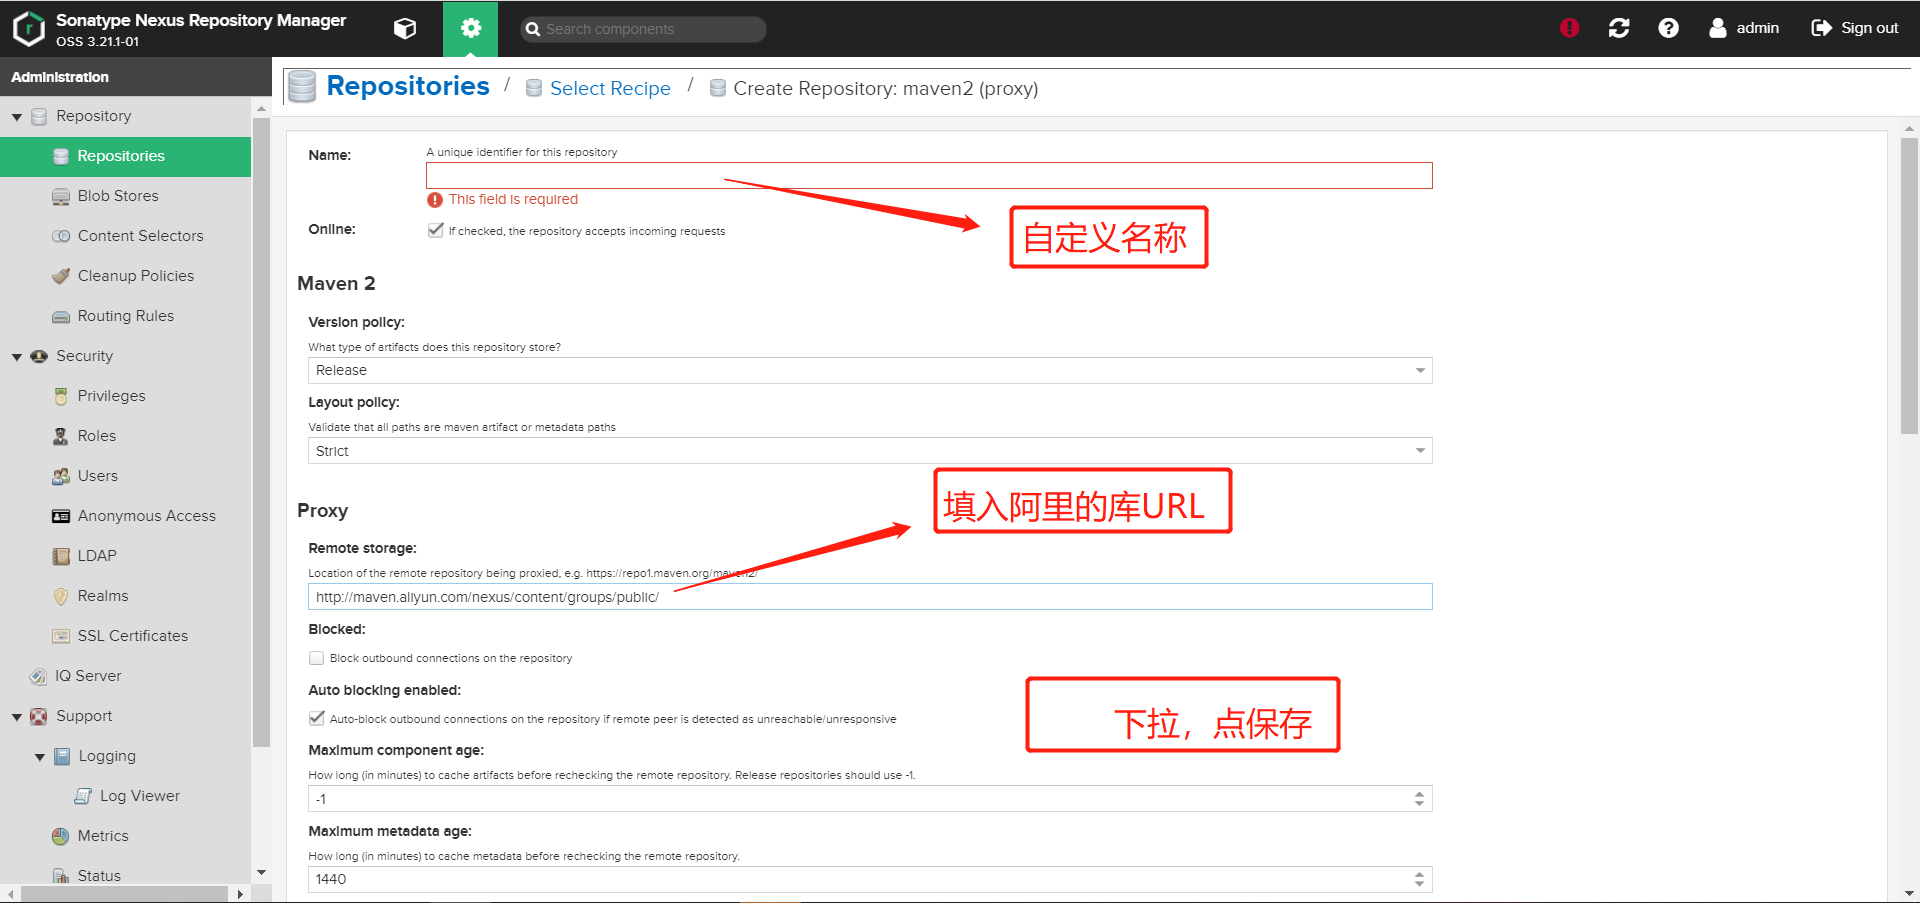Select Repositories in the sidebar
Screen dimensions: 1920x903
pos(126,156)
